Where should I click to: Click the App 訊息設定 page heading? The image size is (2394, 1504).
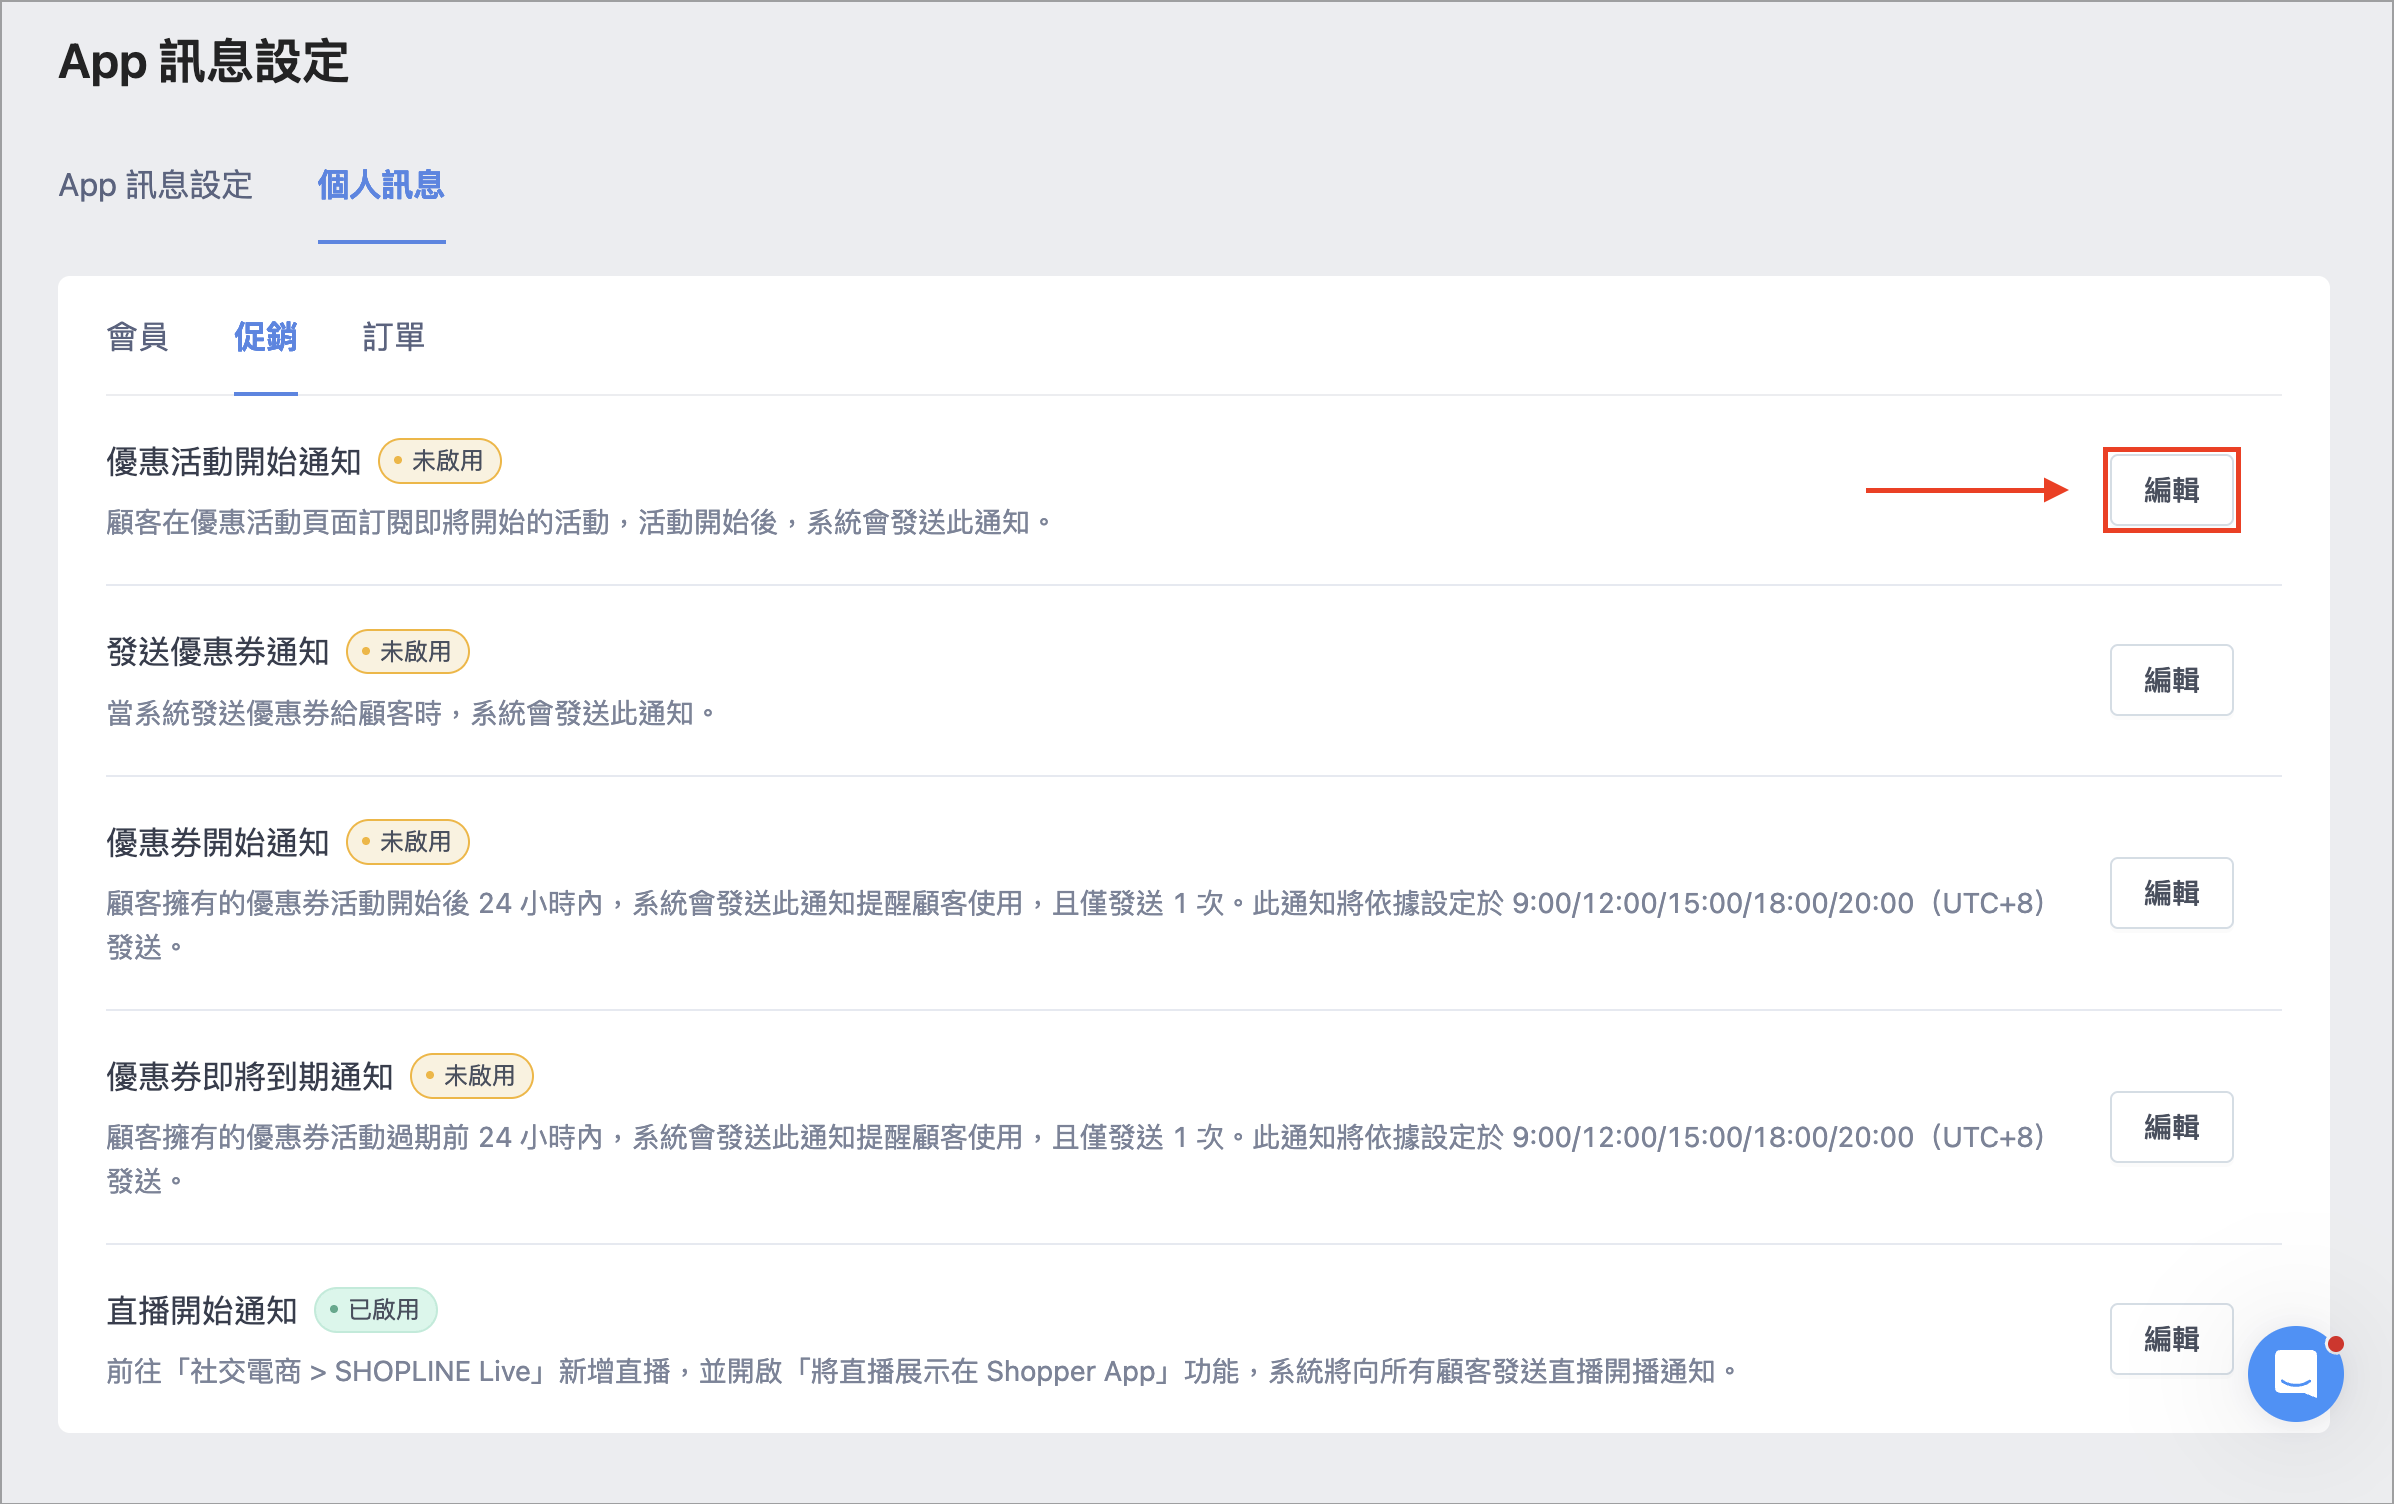(203, 62)
